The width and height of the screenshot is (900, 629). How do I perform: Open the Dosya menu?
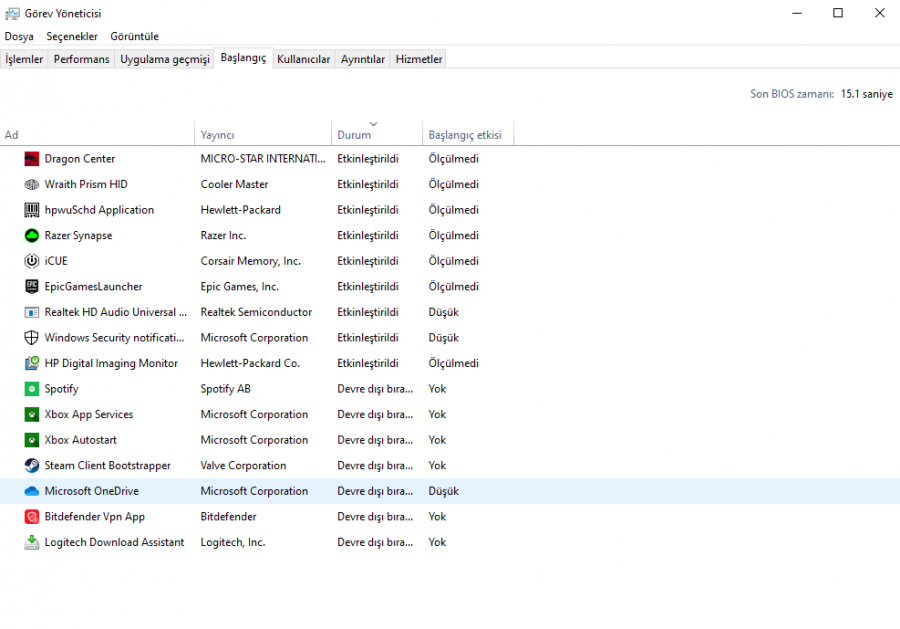19,37
